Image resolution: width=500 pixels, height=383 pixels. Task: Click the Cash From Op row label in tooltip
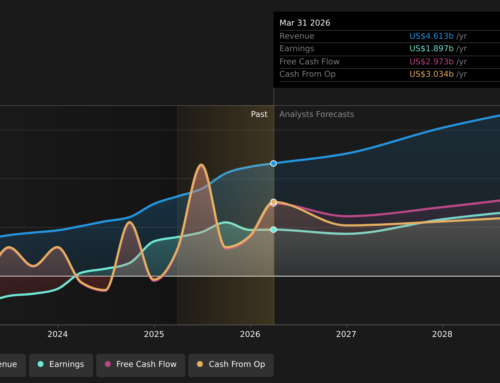(307, 74)
